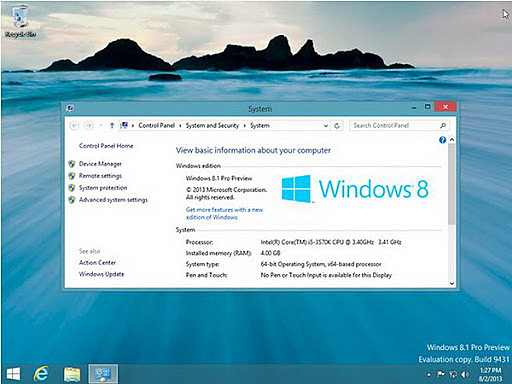Open File Explorer from the taskbar
Image resolution: width=512 pixels, height=384 pixels.
(x=72, y=374)
